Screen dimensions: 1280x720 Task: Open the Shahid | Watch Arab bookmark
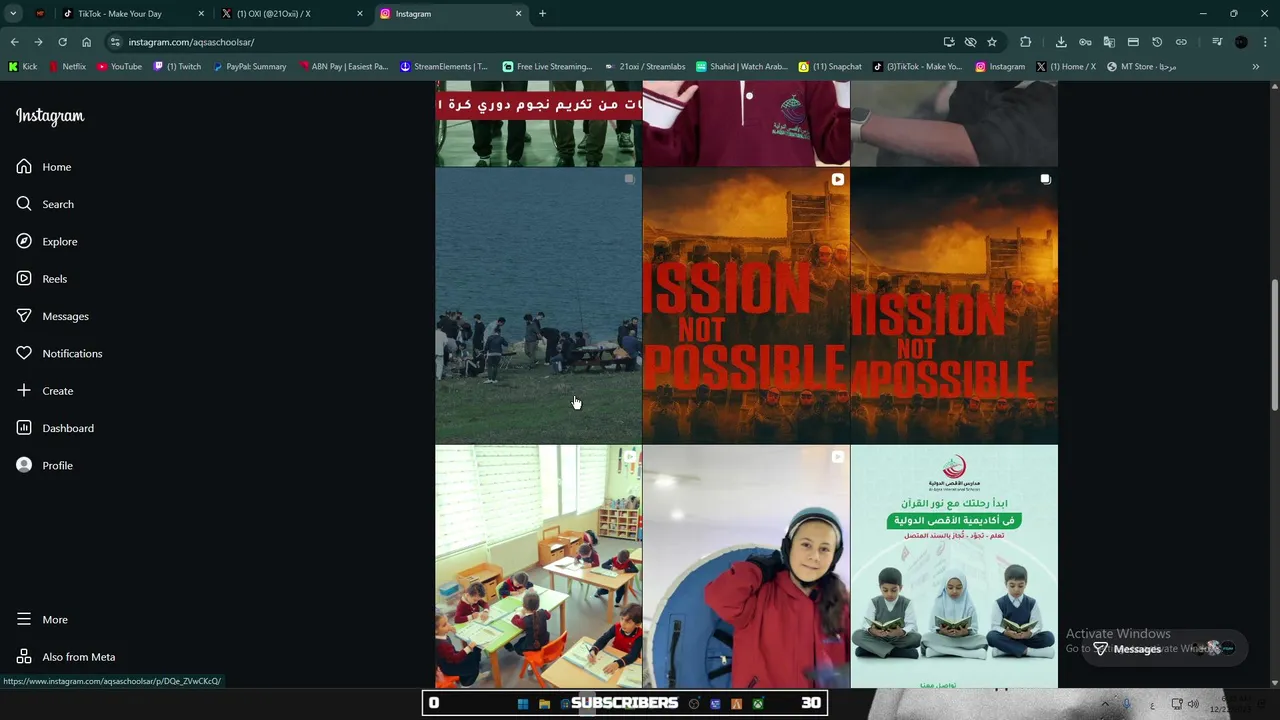[x=742, y=67]
